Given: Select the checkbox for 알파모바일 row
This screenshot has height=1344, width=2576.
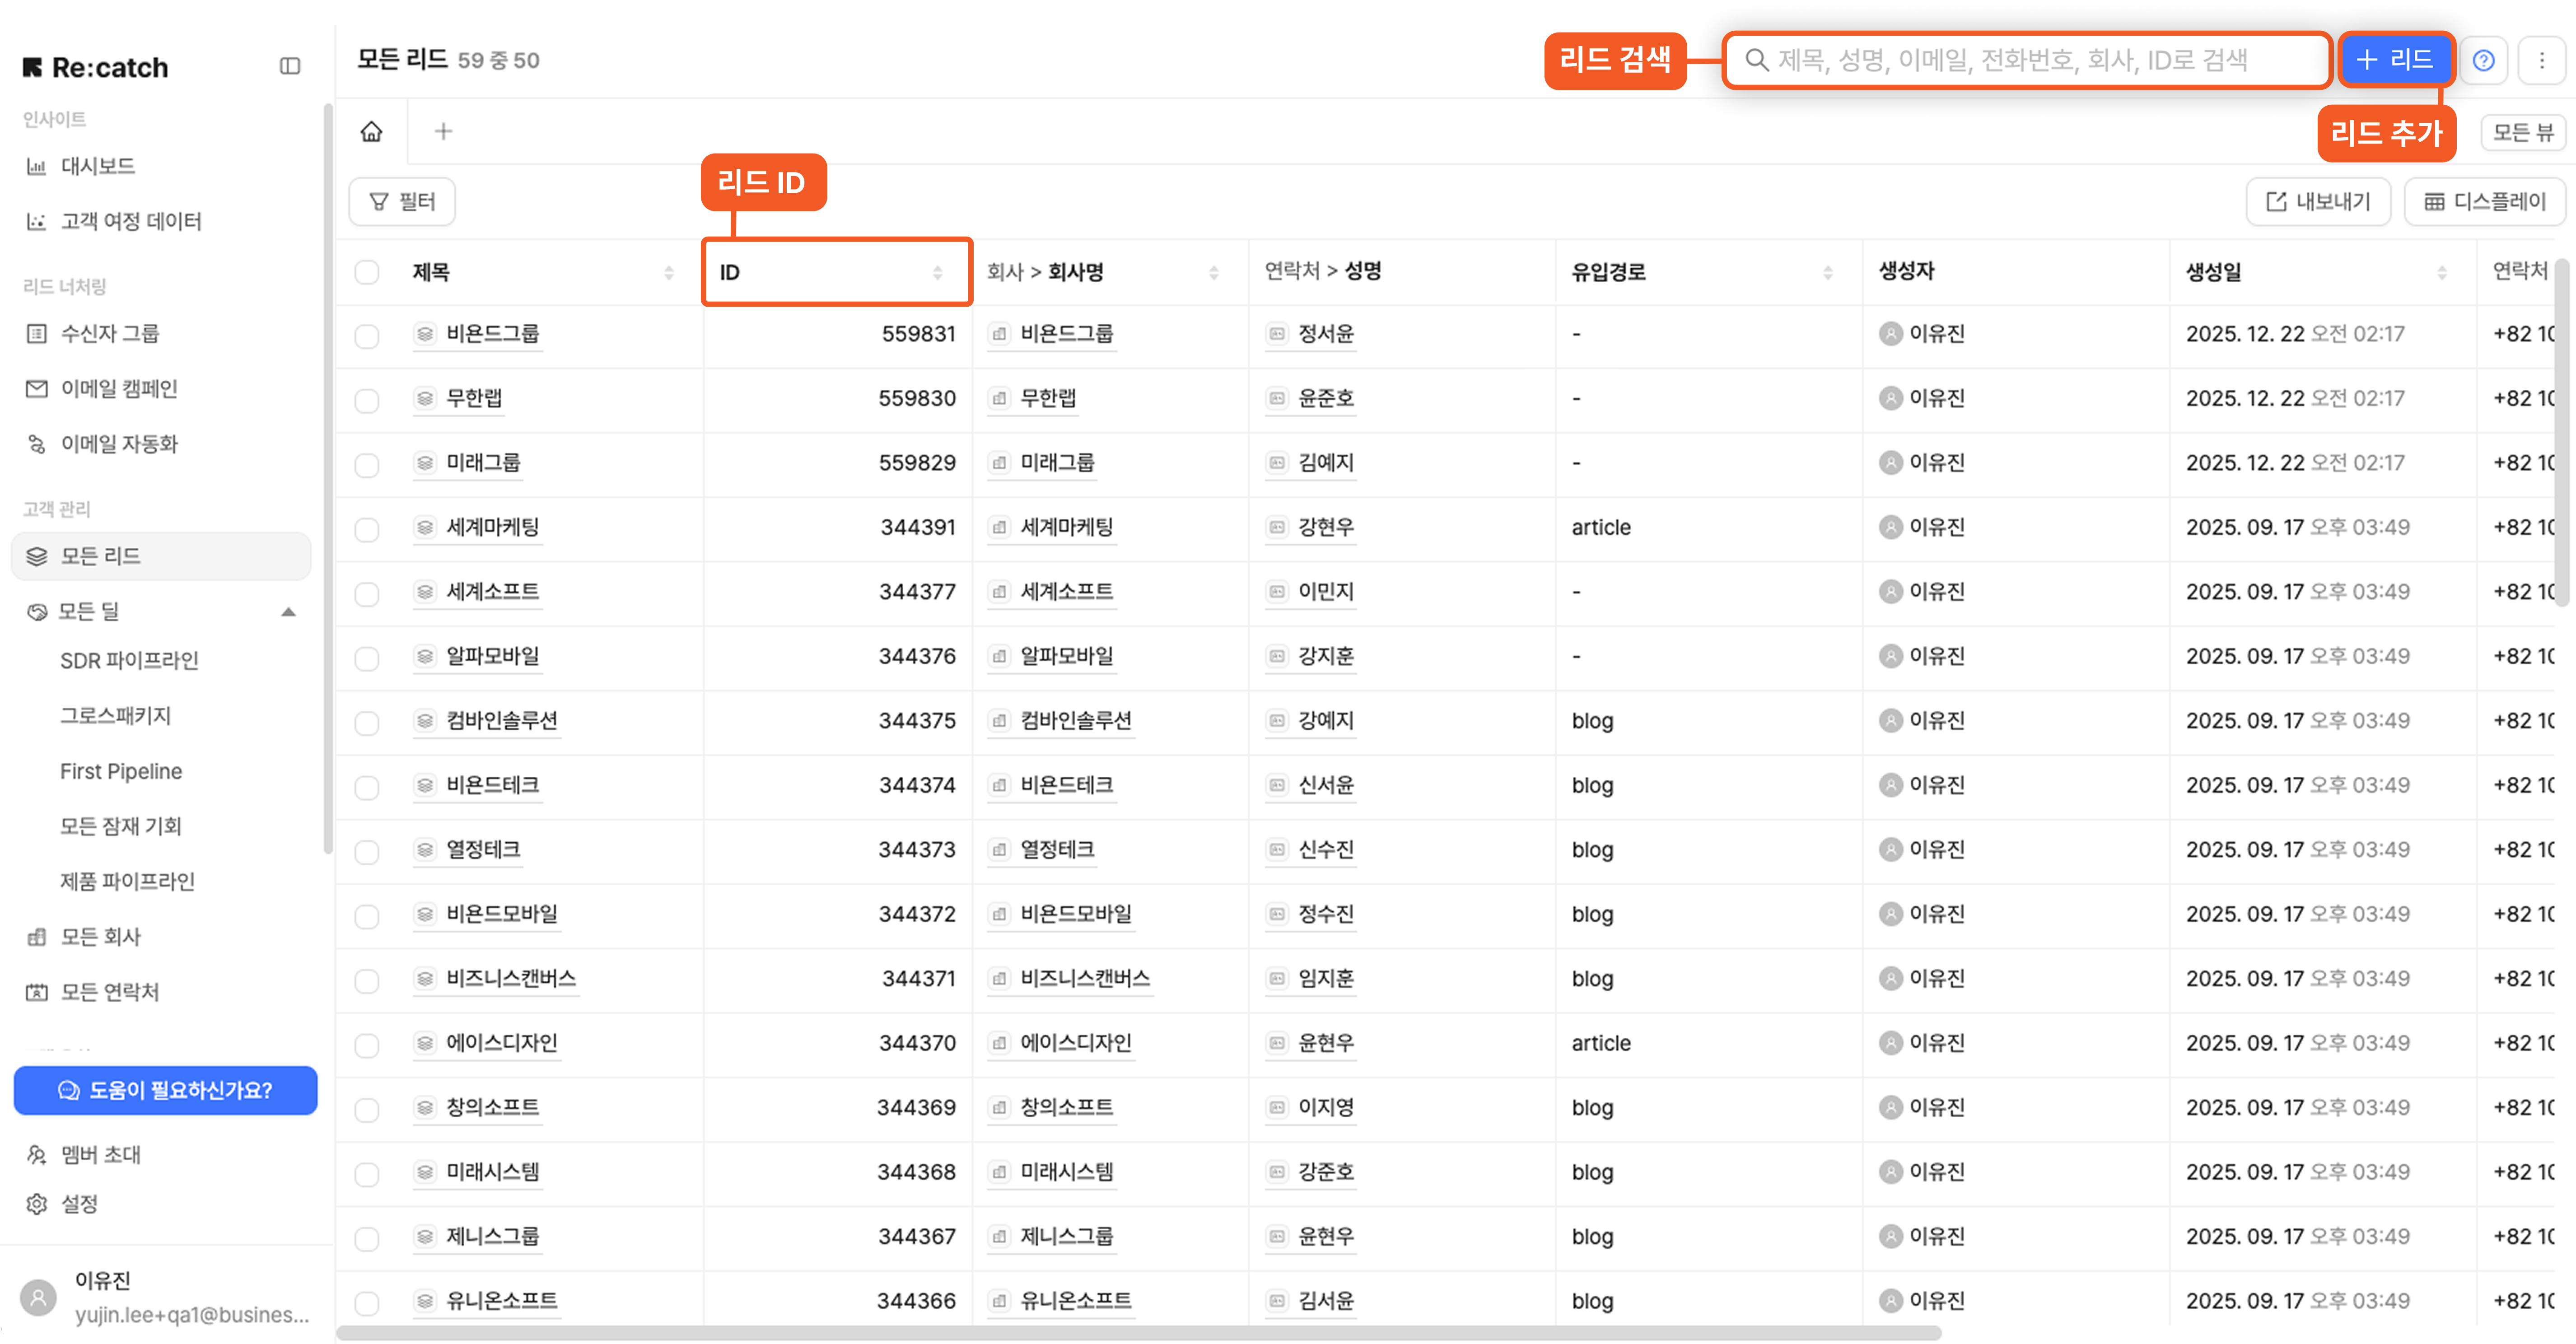Looking at the screenshot, I should (x=367, y=658).
